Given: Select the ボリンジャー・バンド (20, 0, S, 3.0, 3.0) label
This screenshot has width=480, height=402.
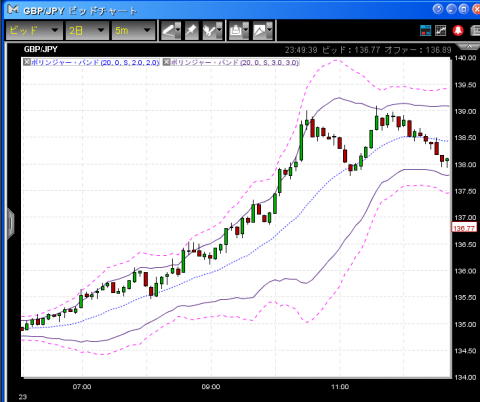Looking at the screenshot, I should click(x=235, y=62).
